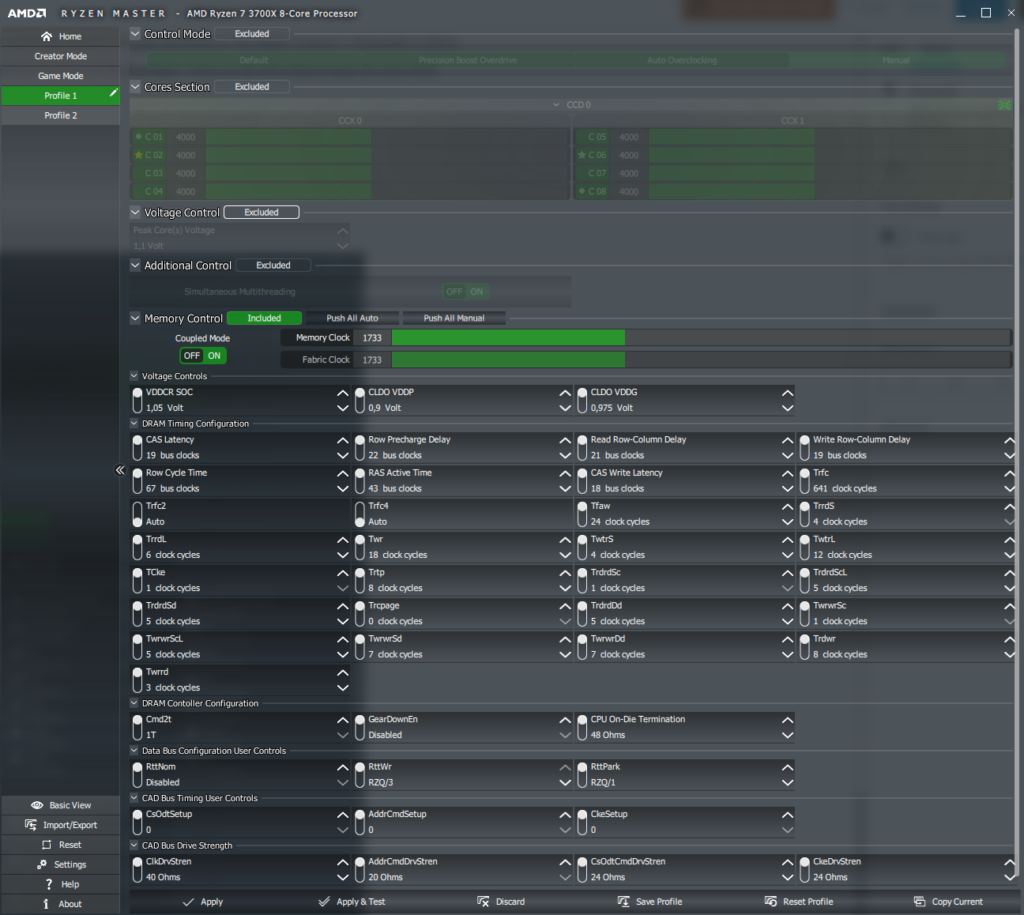
Task: Click the Fabric Clock slider bar
Action: coord(701,360)
